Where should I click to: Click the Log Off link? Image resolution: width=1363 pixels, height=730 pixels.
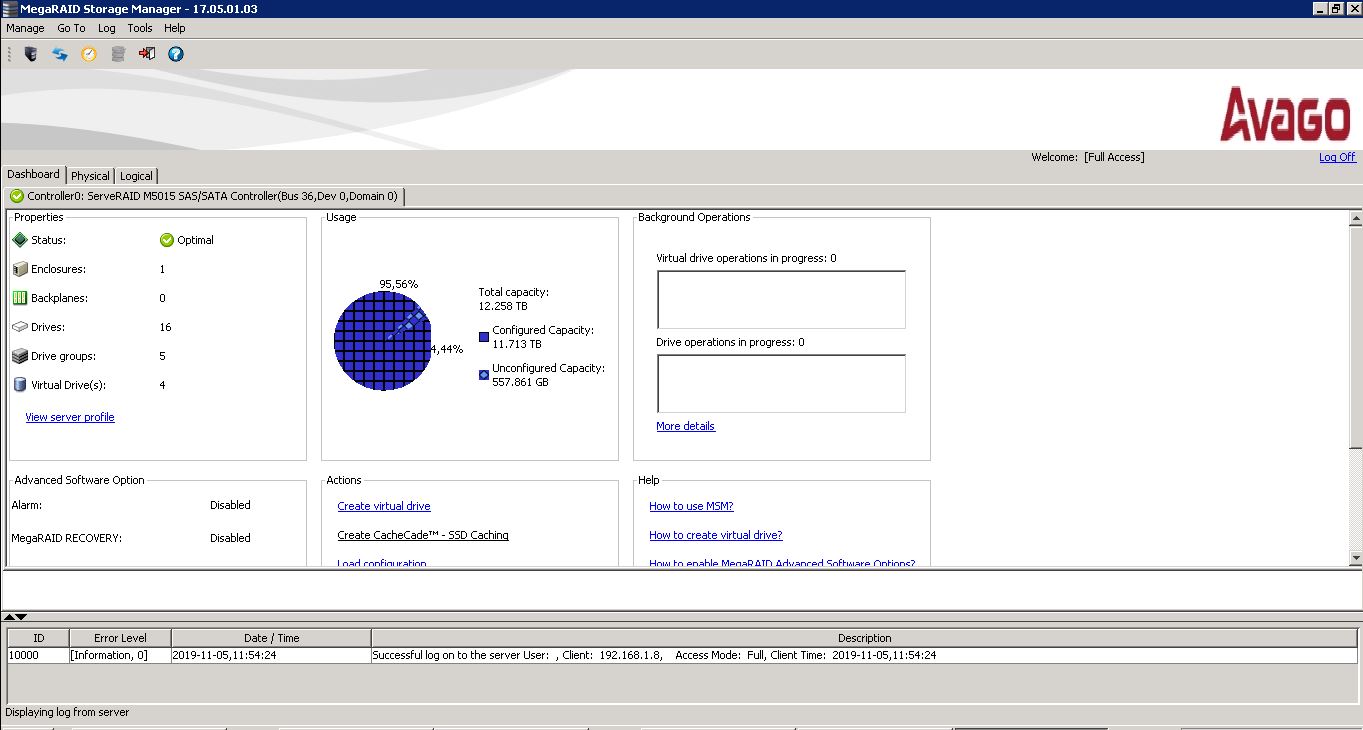click(x=1337, y=157)
